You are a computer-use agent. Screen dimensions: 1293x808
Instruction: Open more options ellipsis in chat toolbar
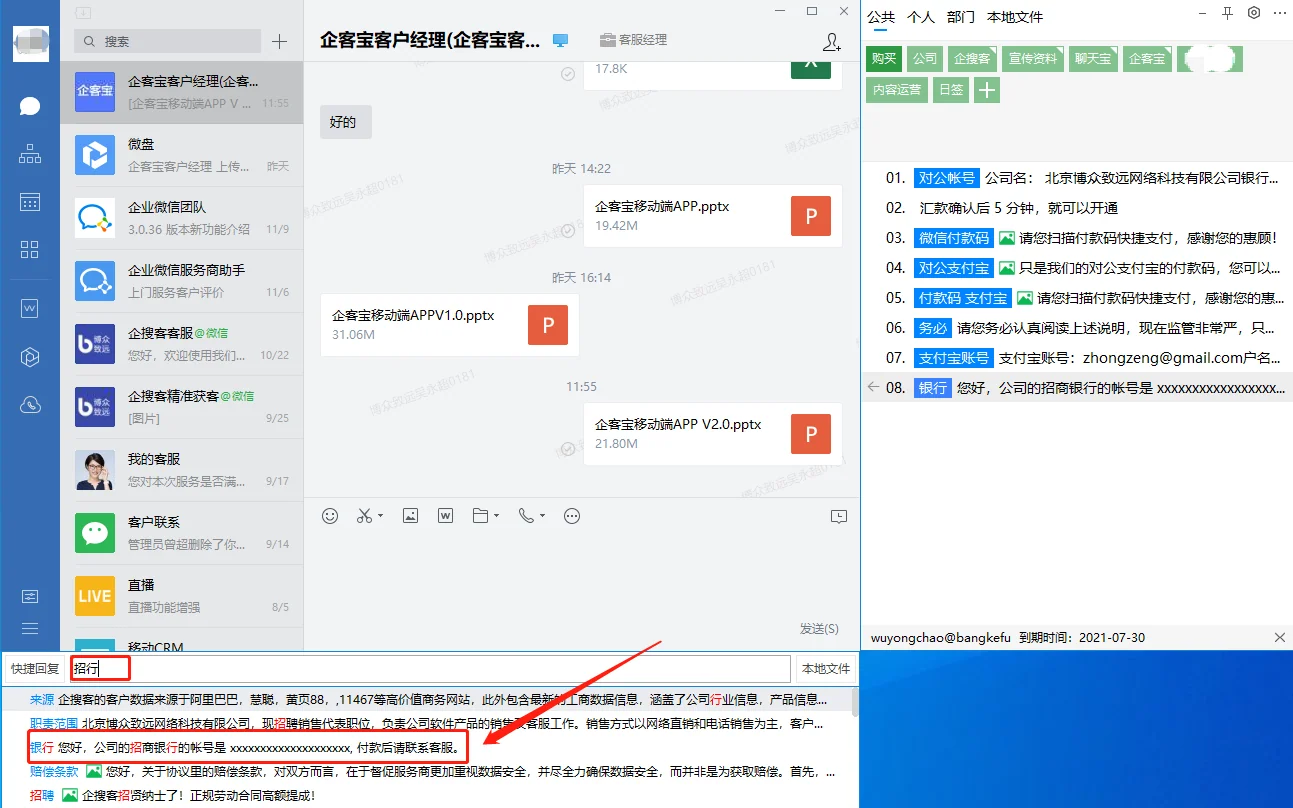(572, 516)
